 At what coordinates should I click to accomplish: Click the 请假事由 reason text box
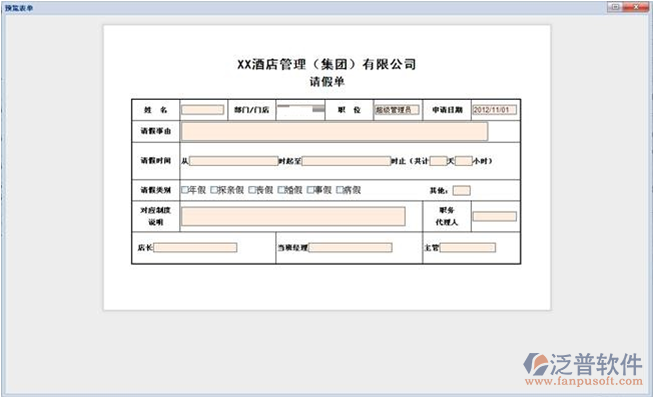[x=334, y=131]
